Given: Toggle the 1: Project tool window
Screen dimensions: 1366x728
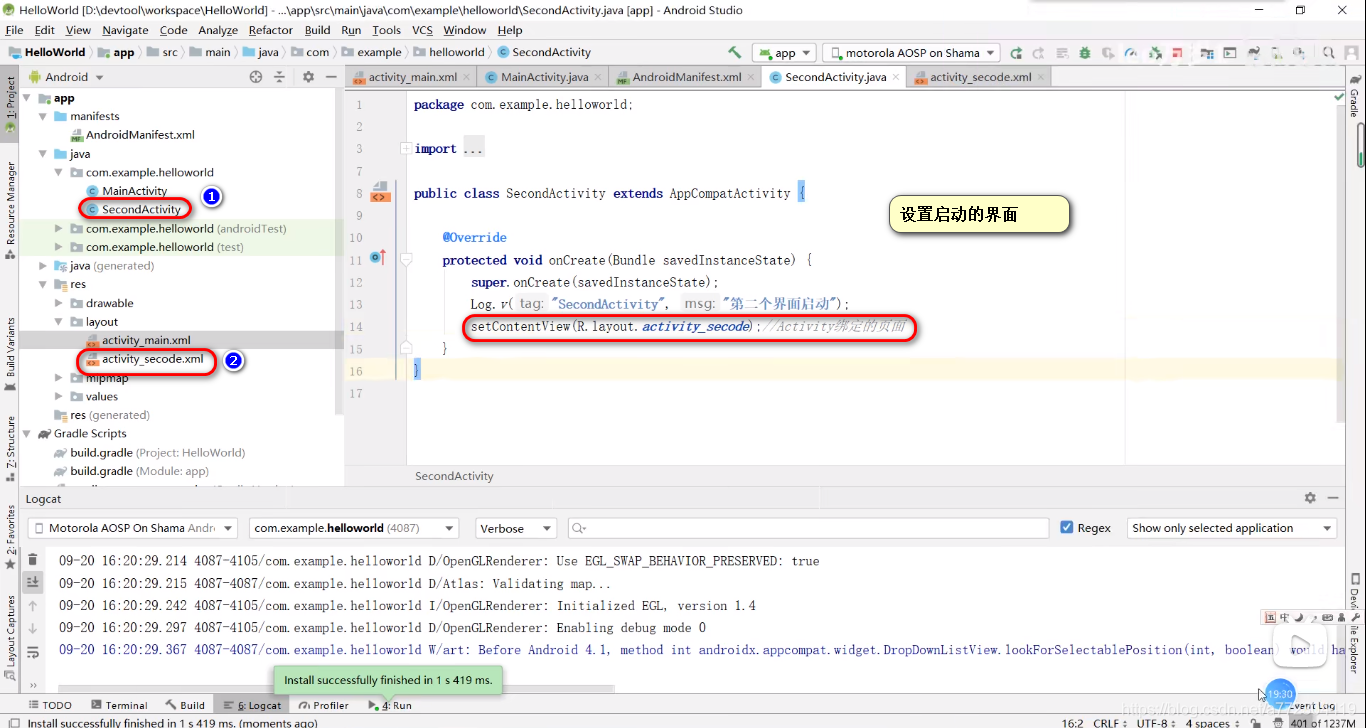Looking at the screenshot, I should tap(9, 105).
